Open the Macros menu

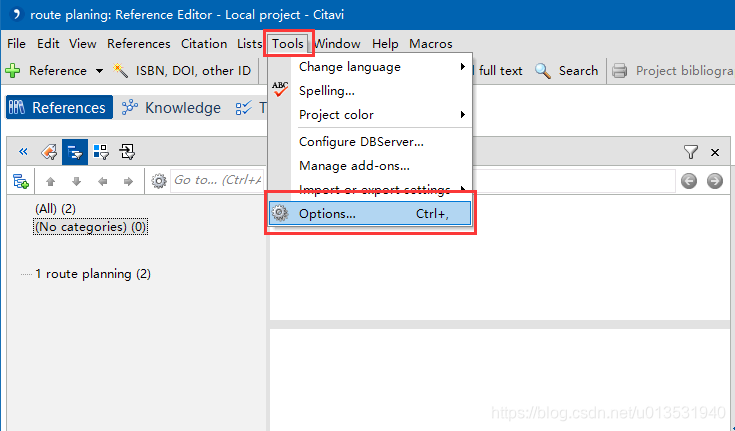[430, 44]
